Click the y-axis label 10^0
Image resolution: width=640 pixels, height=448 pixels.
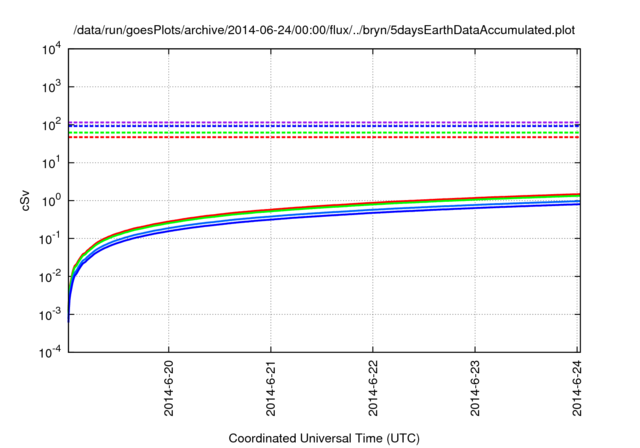coord(51,201)
